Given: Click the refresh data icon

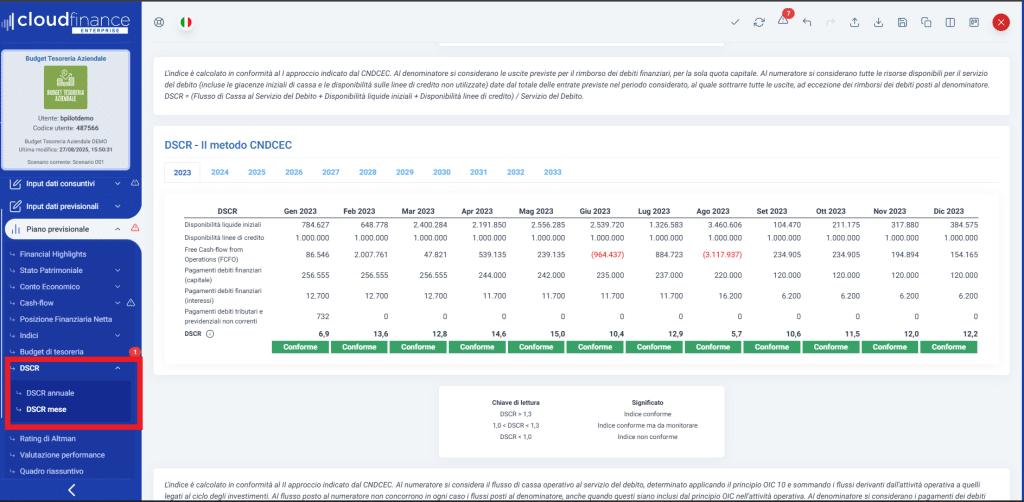Looking at the screenshot, I should click(759, 22).
